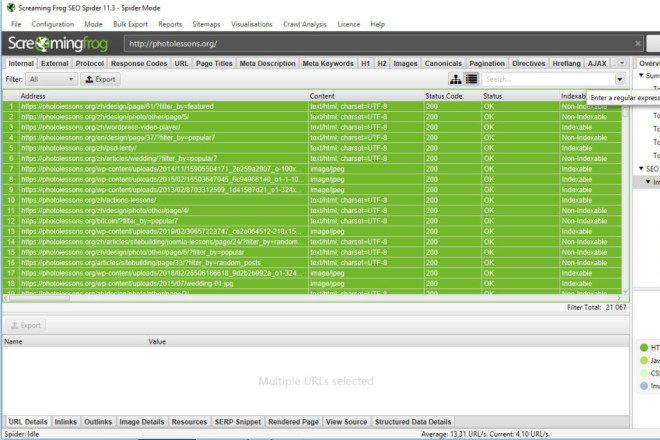The width and height of the screenshot is (660, 440).
Task: Open the Rendered Page bottom tab
Action: click(x=293, y=421)
